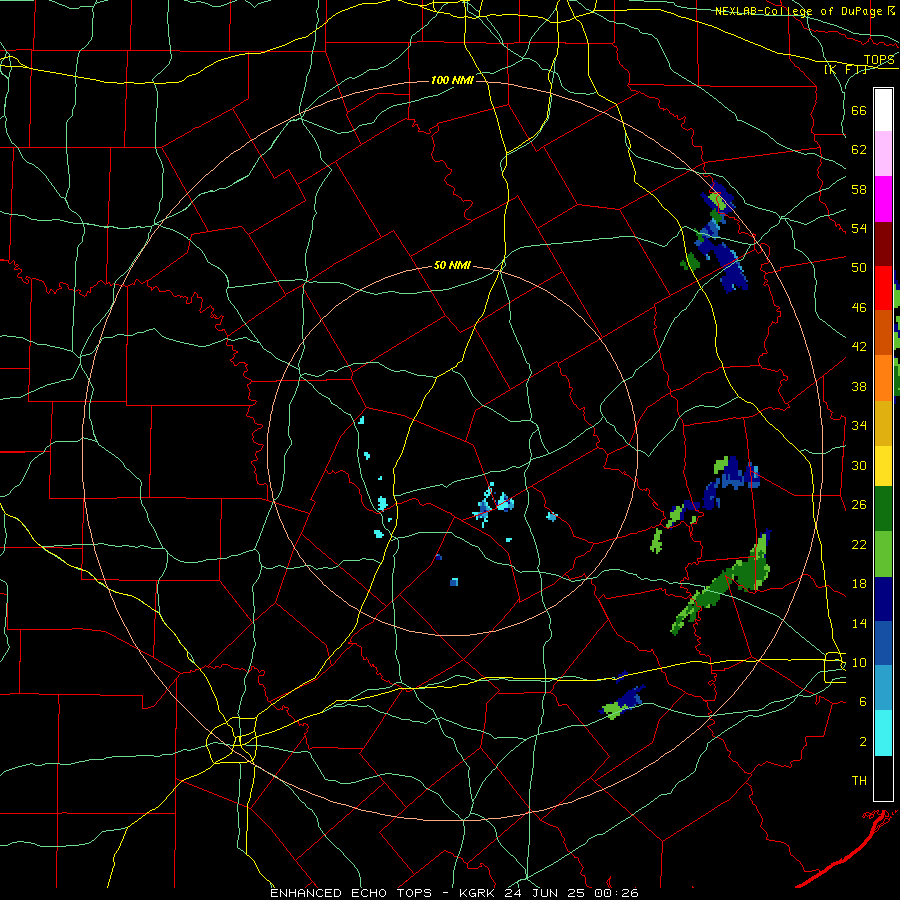Click the "54" legend value

click(x=859, y=228)
